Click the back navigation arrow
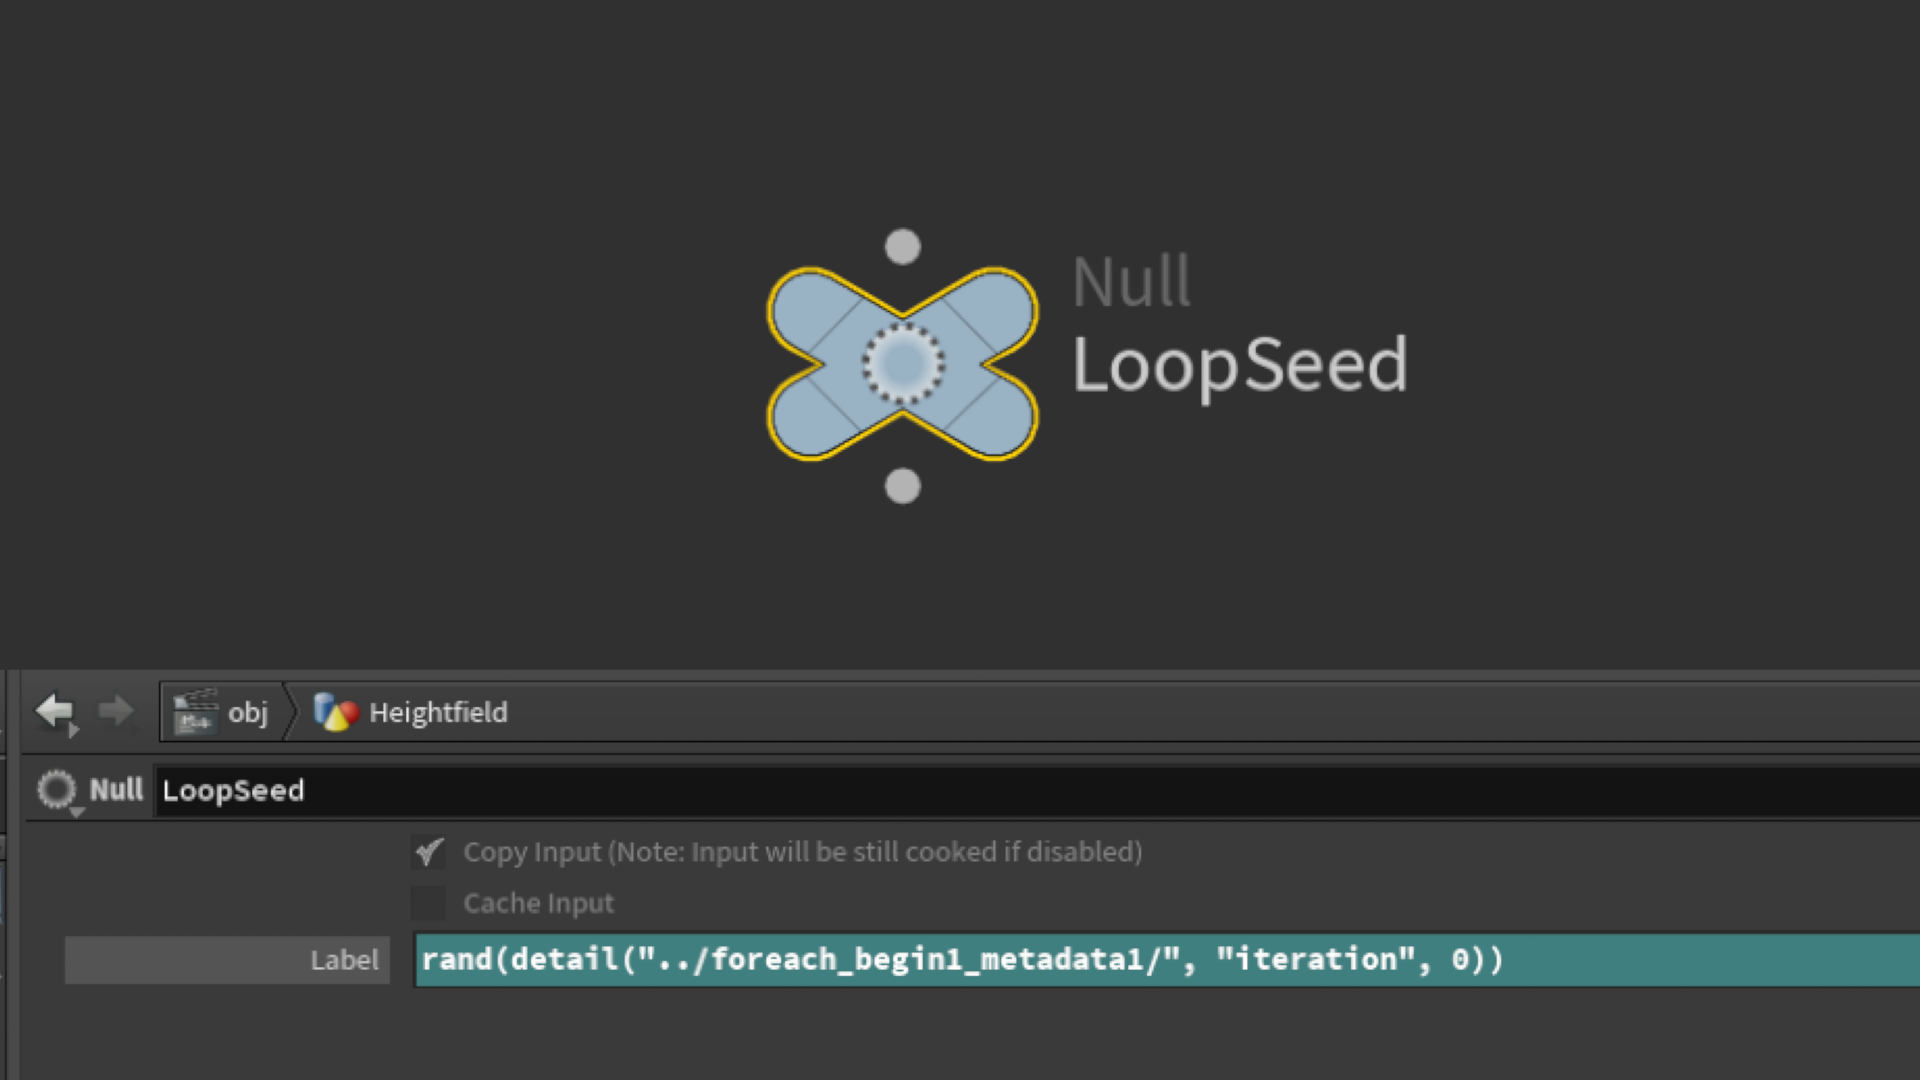This screenshot has height=1080, width=1920. click(54, 711)
